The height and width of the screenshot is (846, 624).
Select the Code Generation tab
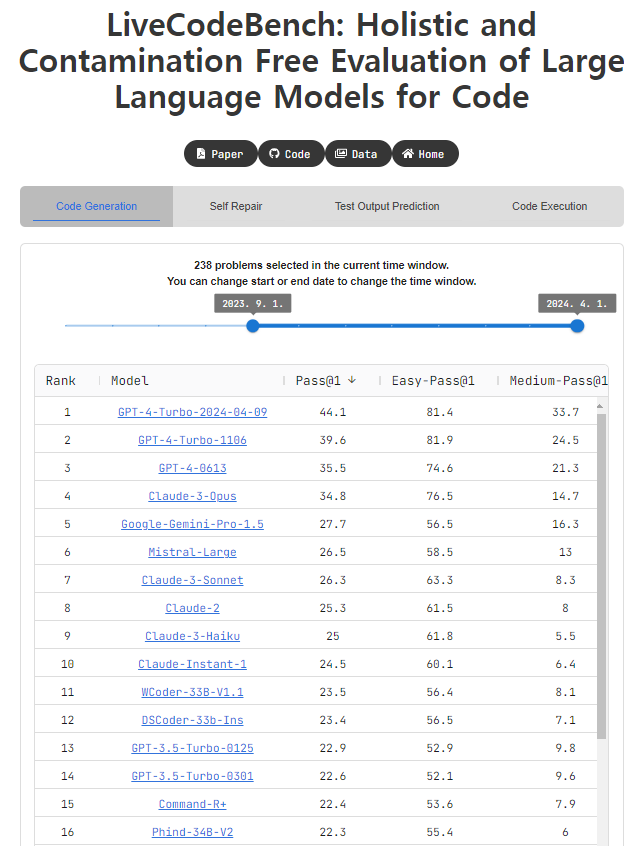point(97,206)
